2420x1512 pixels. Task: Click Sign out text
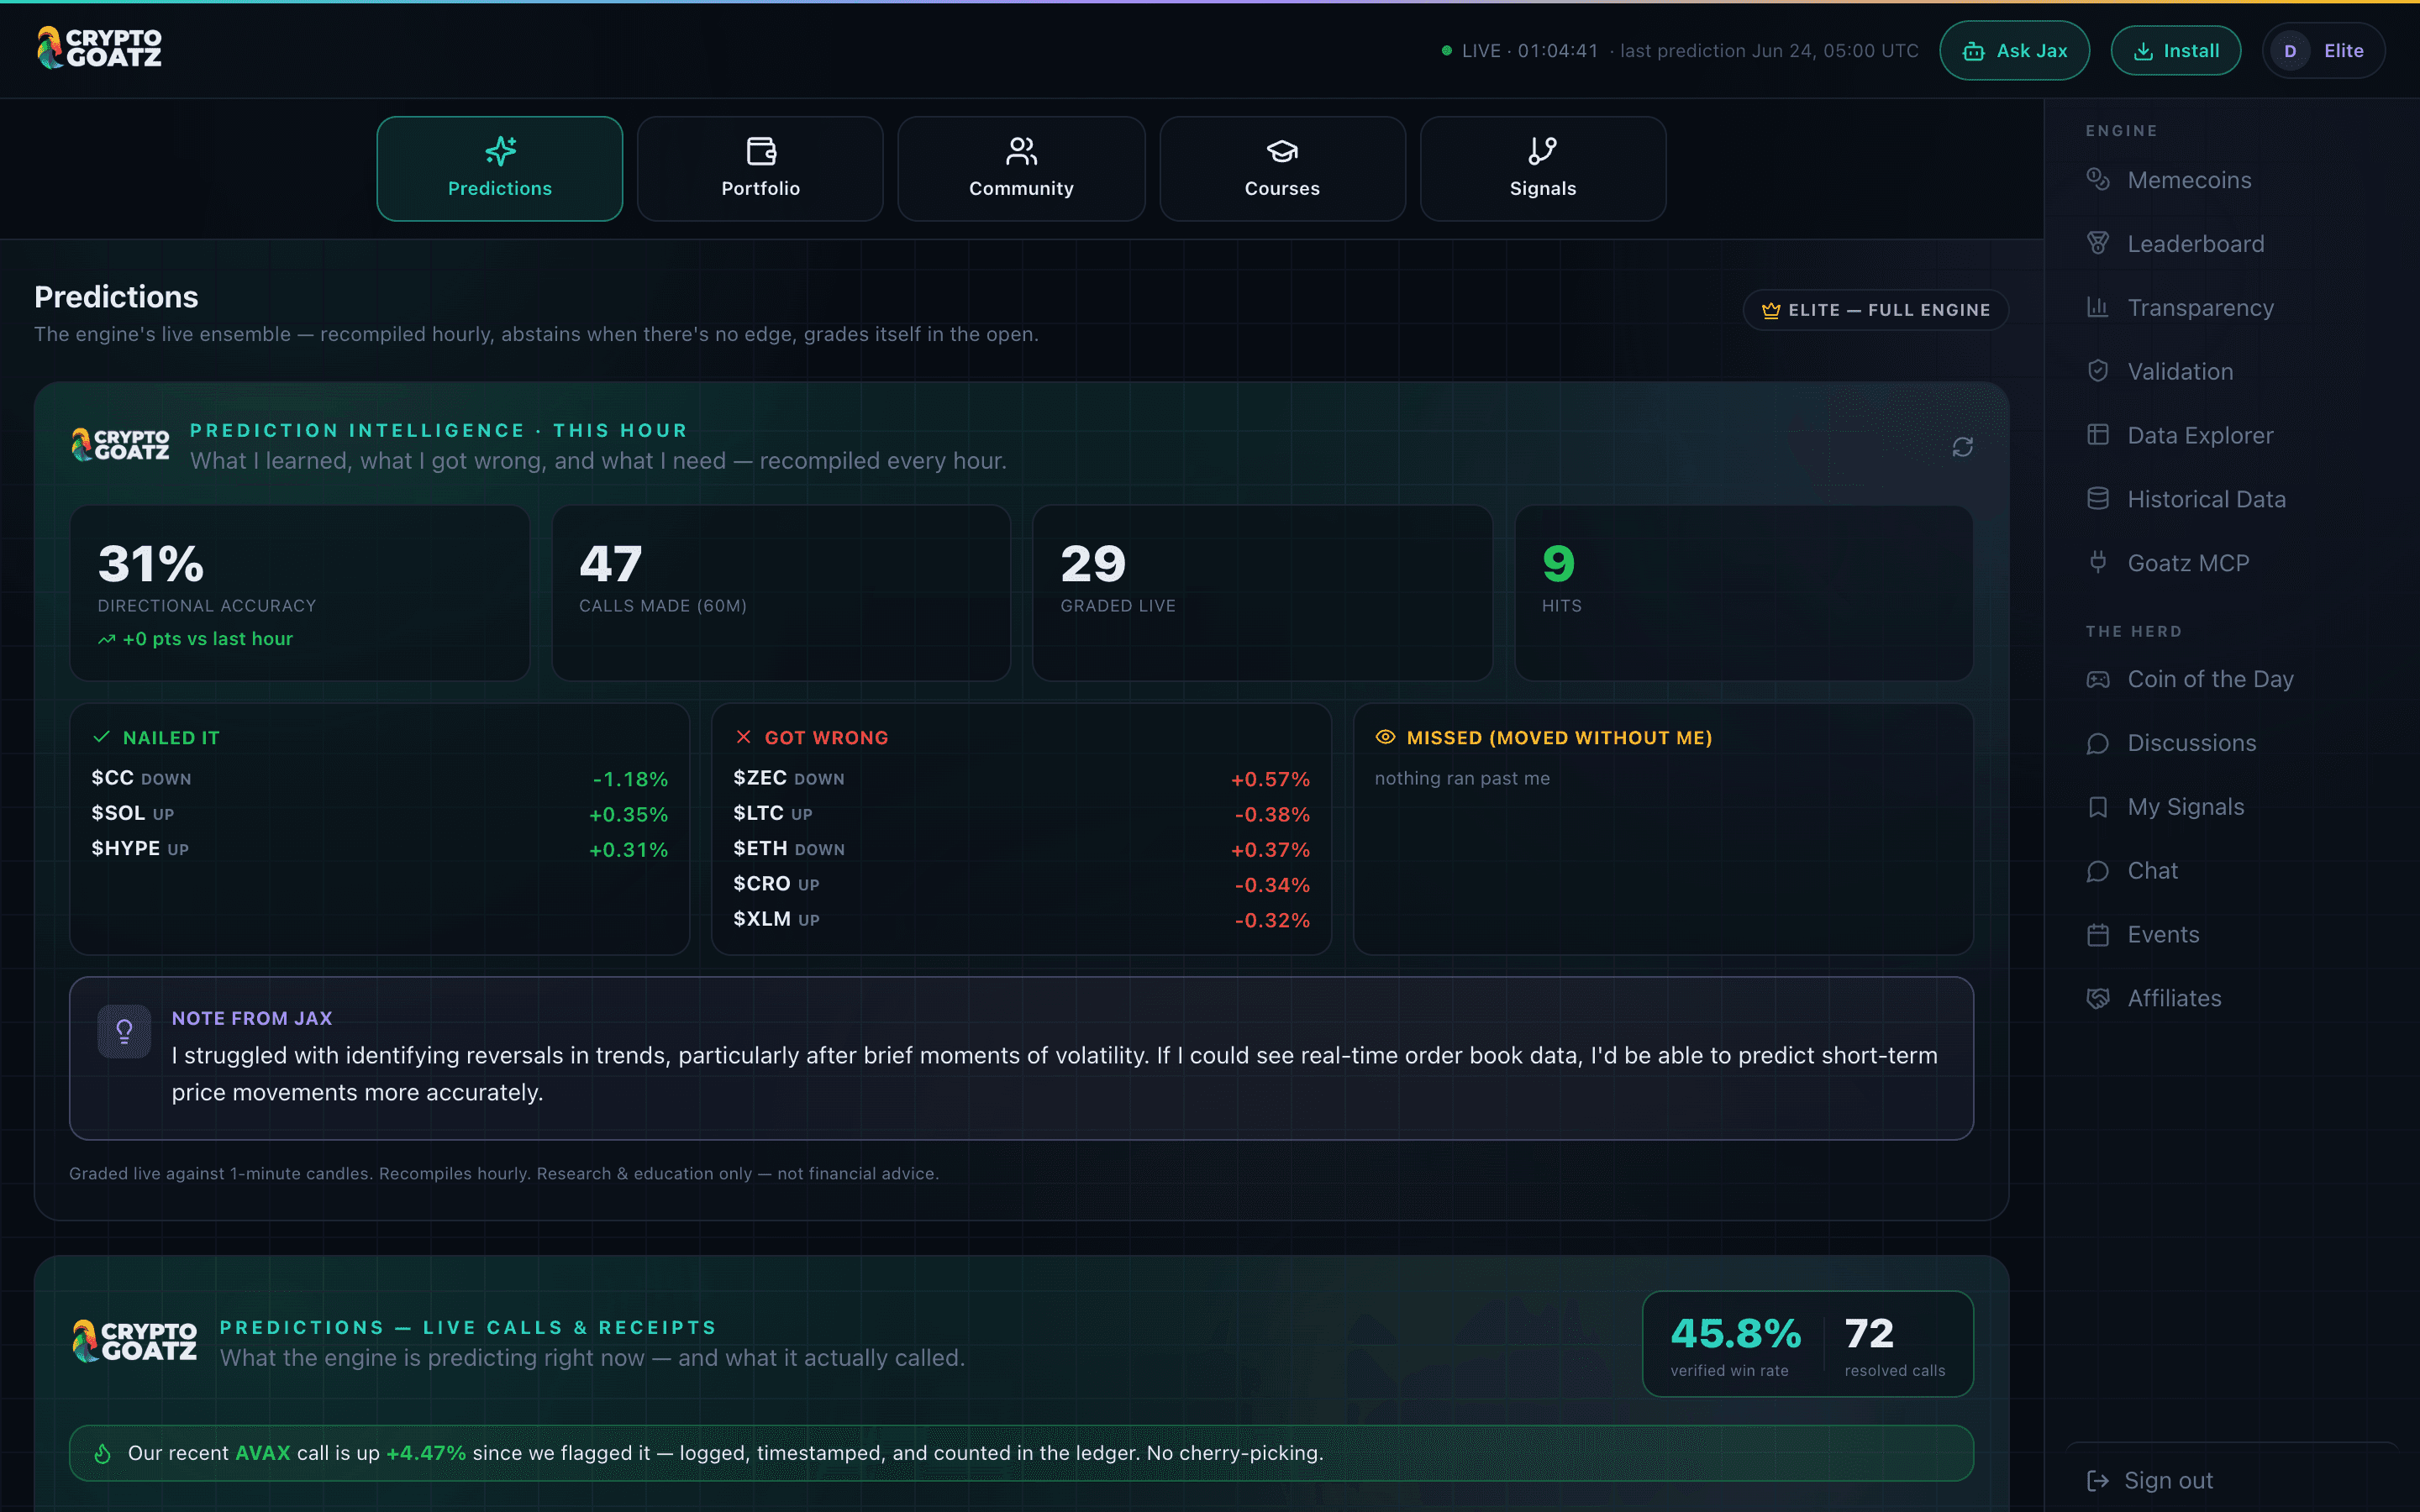pos(2168,1480)
